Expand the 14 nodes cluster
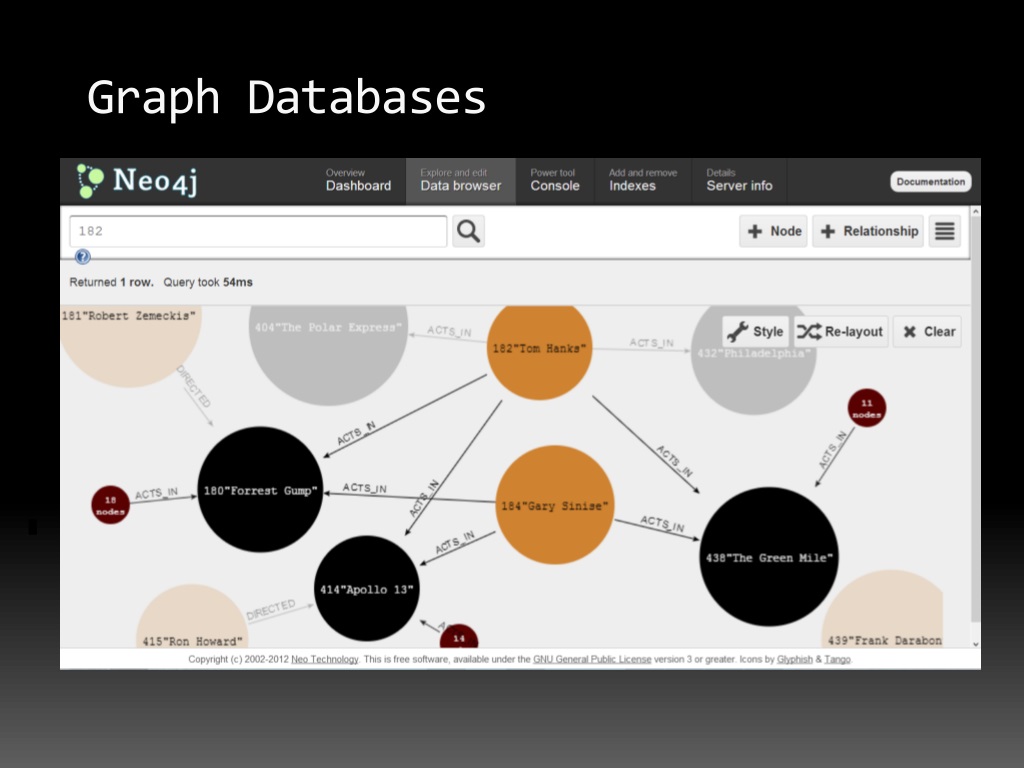The image size is (1024, 768). coord(459,637)
